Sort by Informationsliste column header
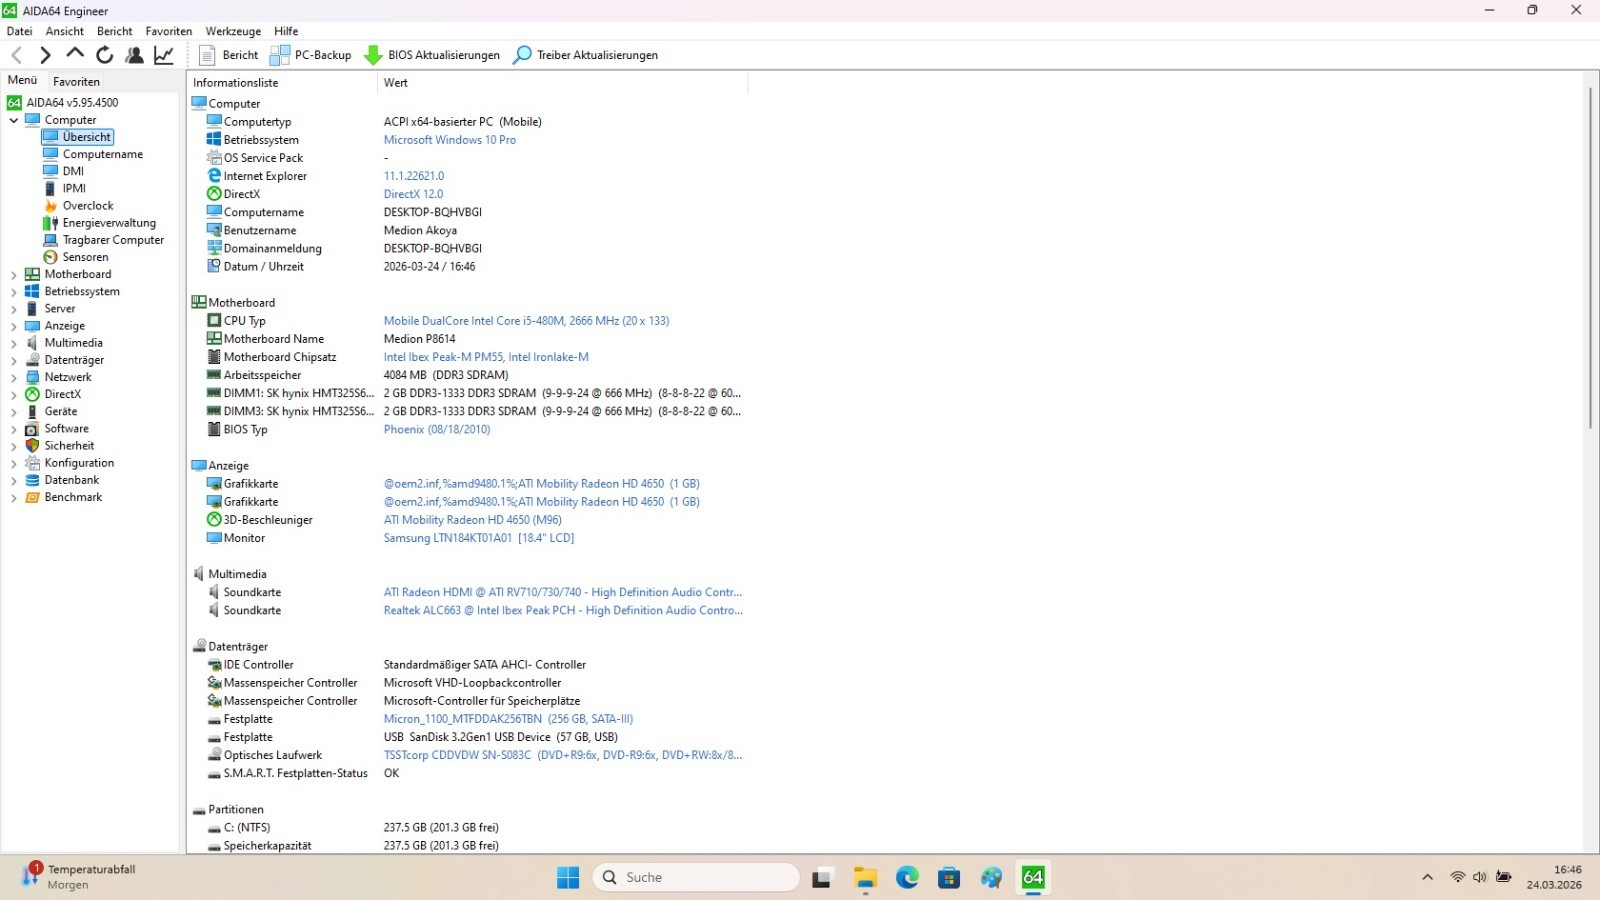 tap(282, 83)
